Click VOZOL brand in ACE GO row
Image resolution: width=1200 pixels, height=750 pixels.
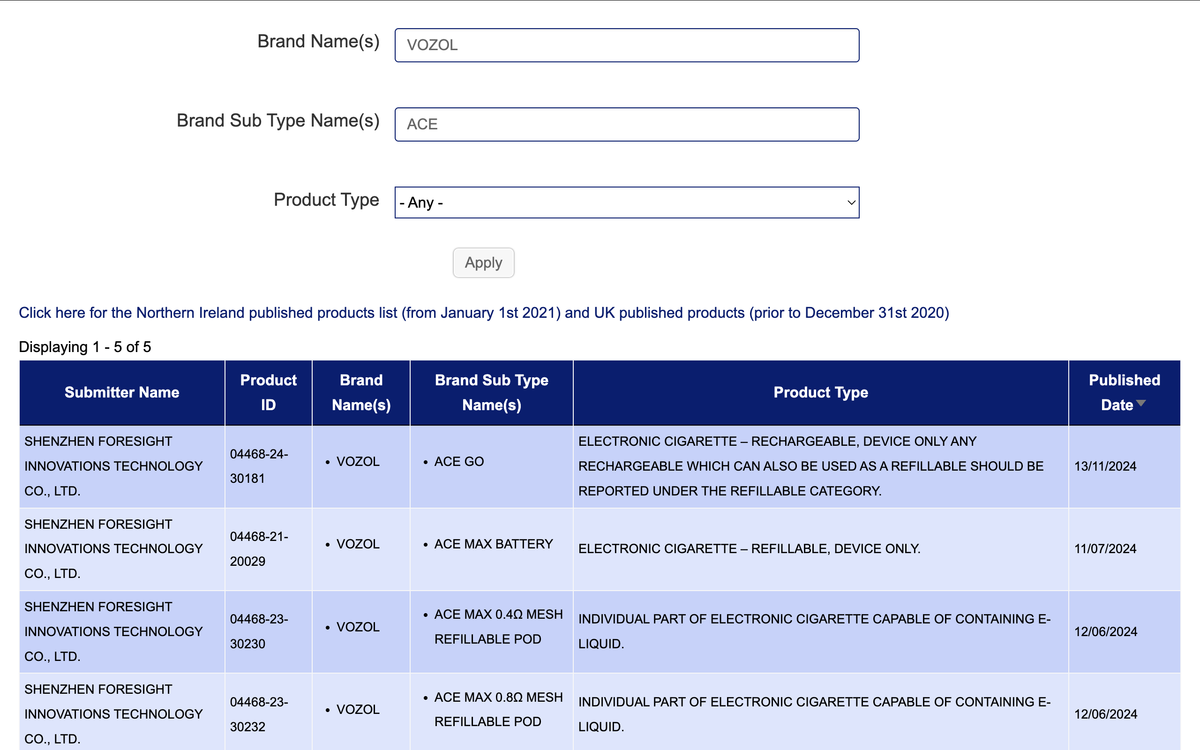coord(358,461)
